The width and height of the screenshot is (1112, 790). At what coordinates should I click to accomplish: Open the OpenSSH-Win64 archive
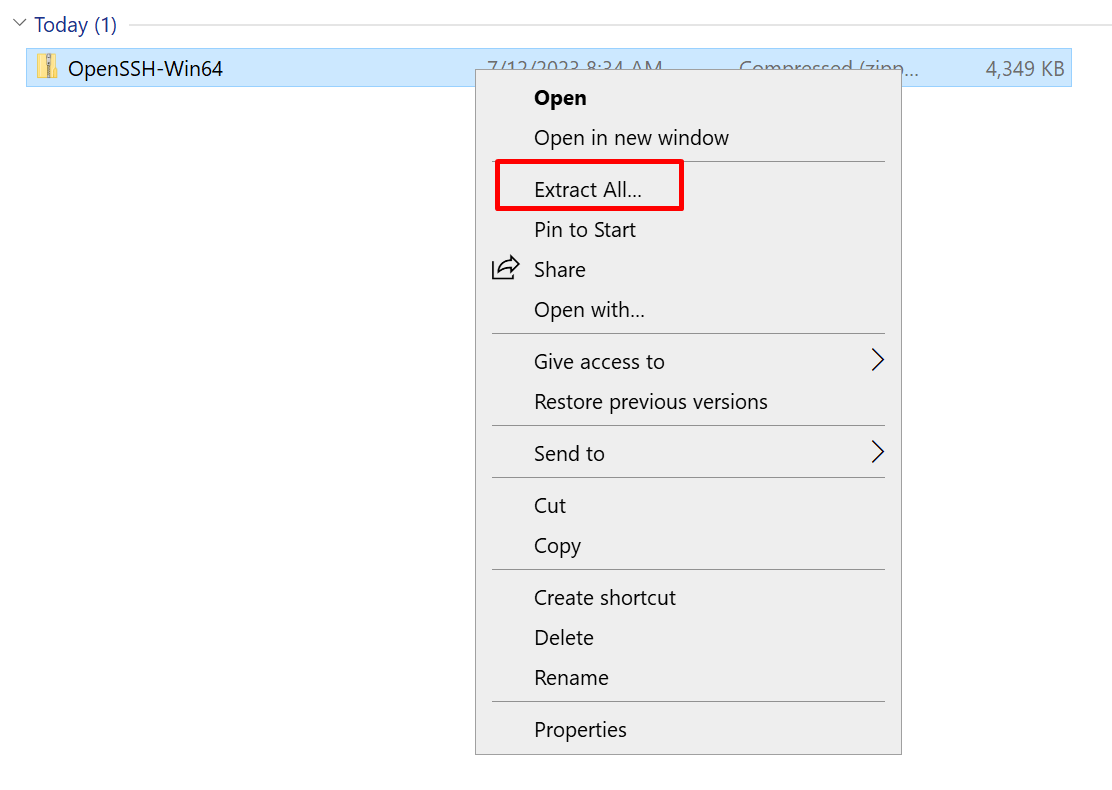559,97
